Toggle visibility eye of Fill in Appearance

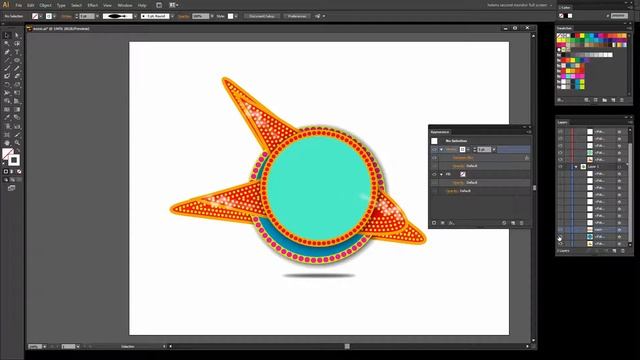(x=434, y=174)
